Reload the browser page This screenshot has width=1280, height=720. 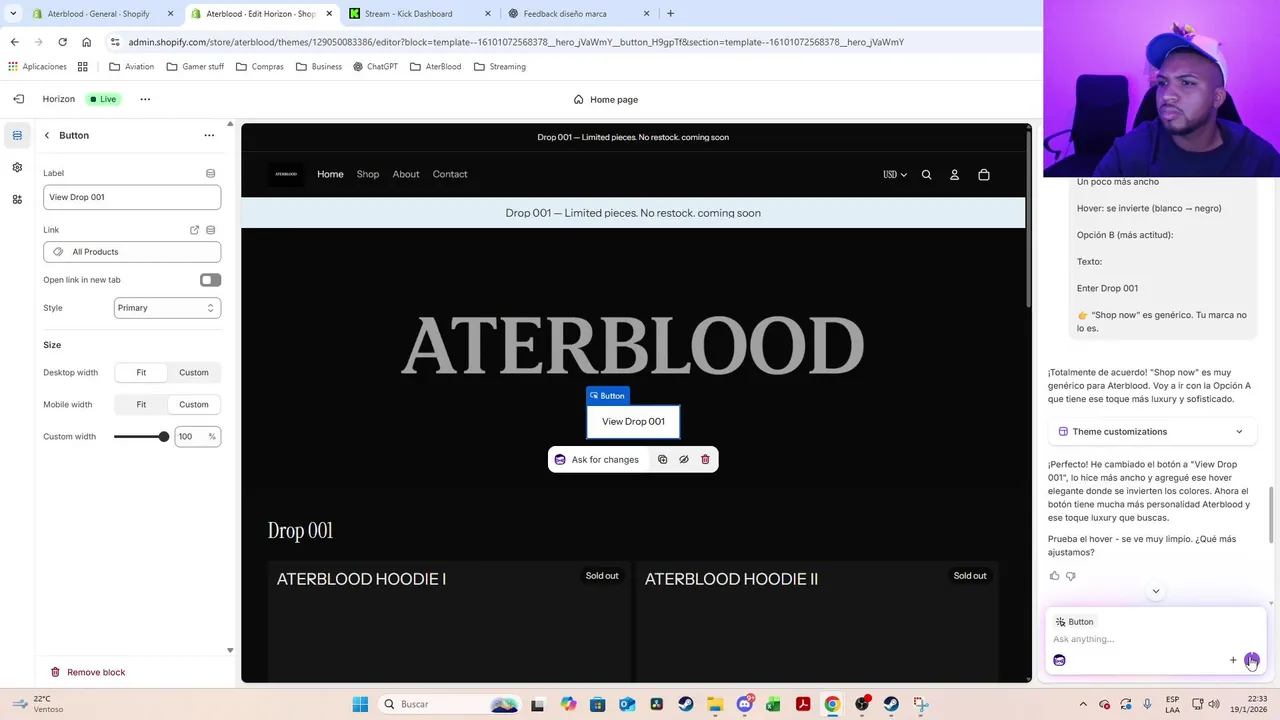coord(62,42)
